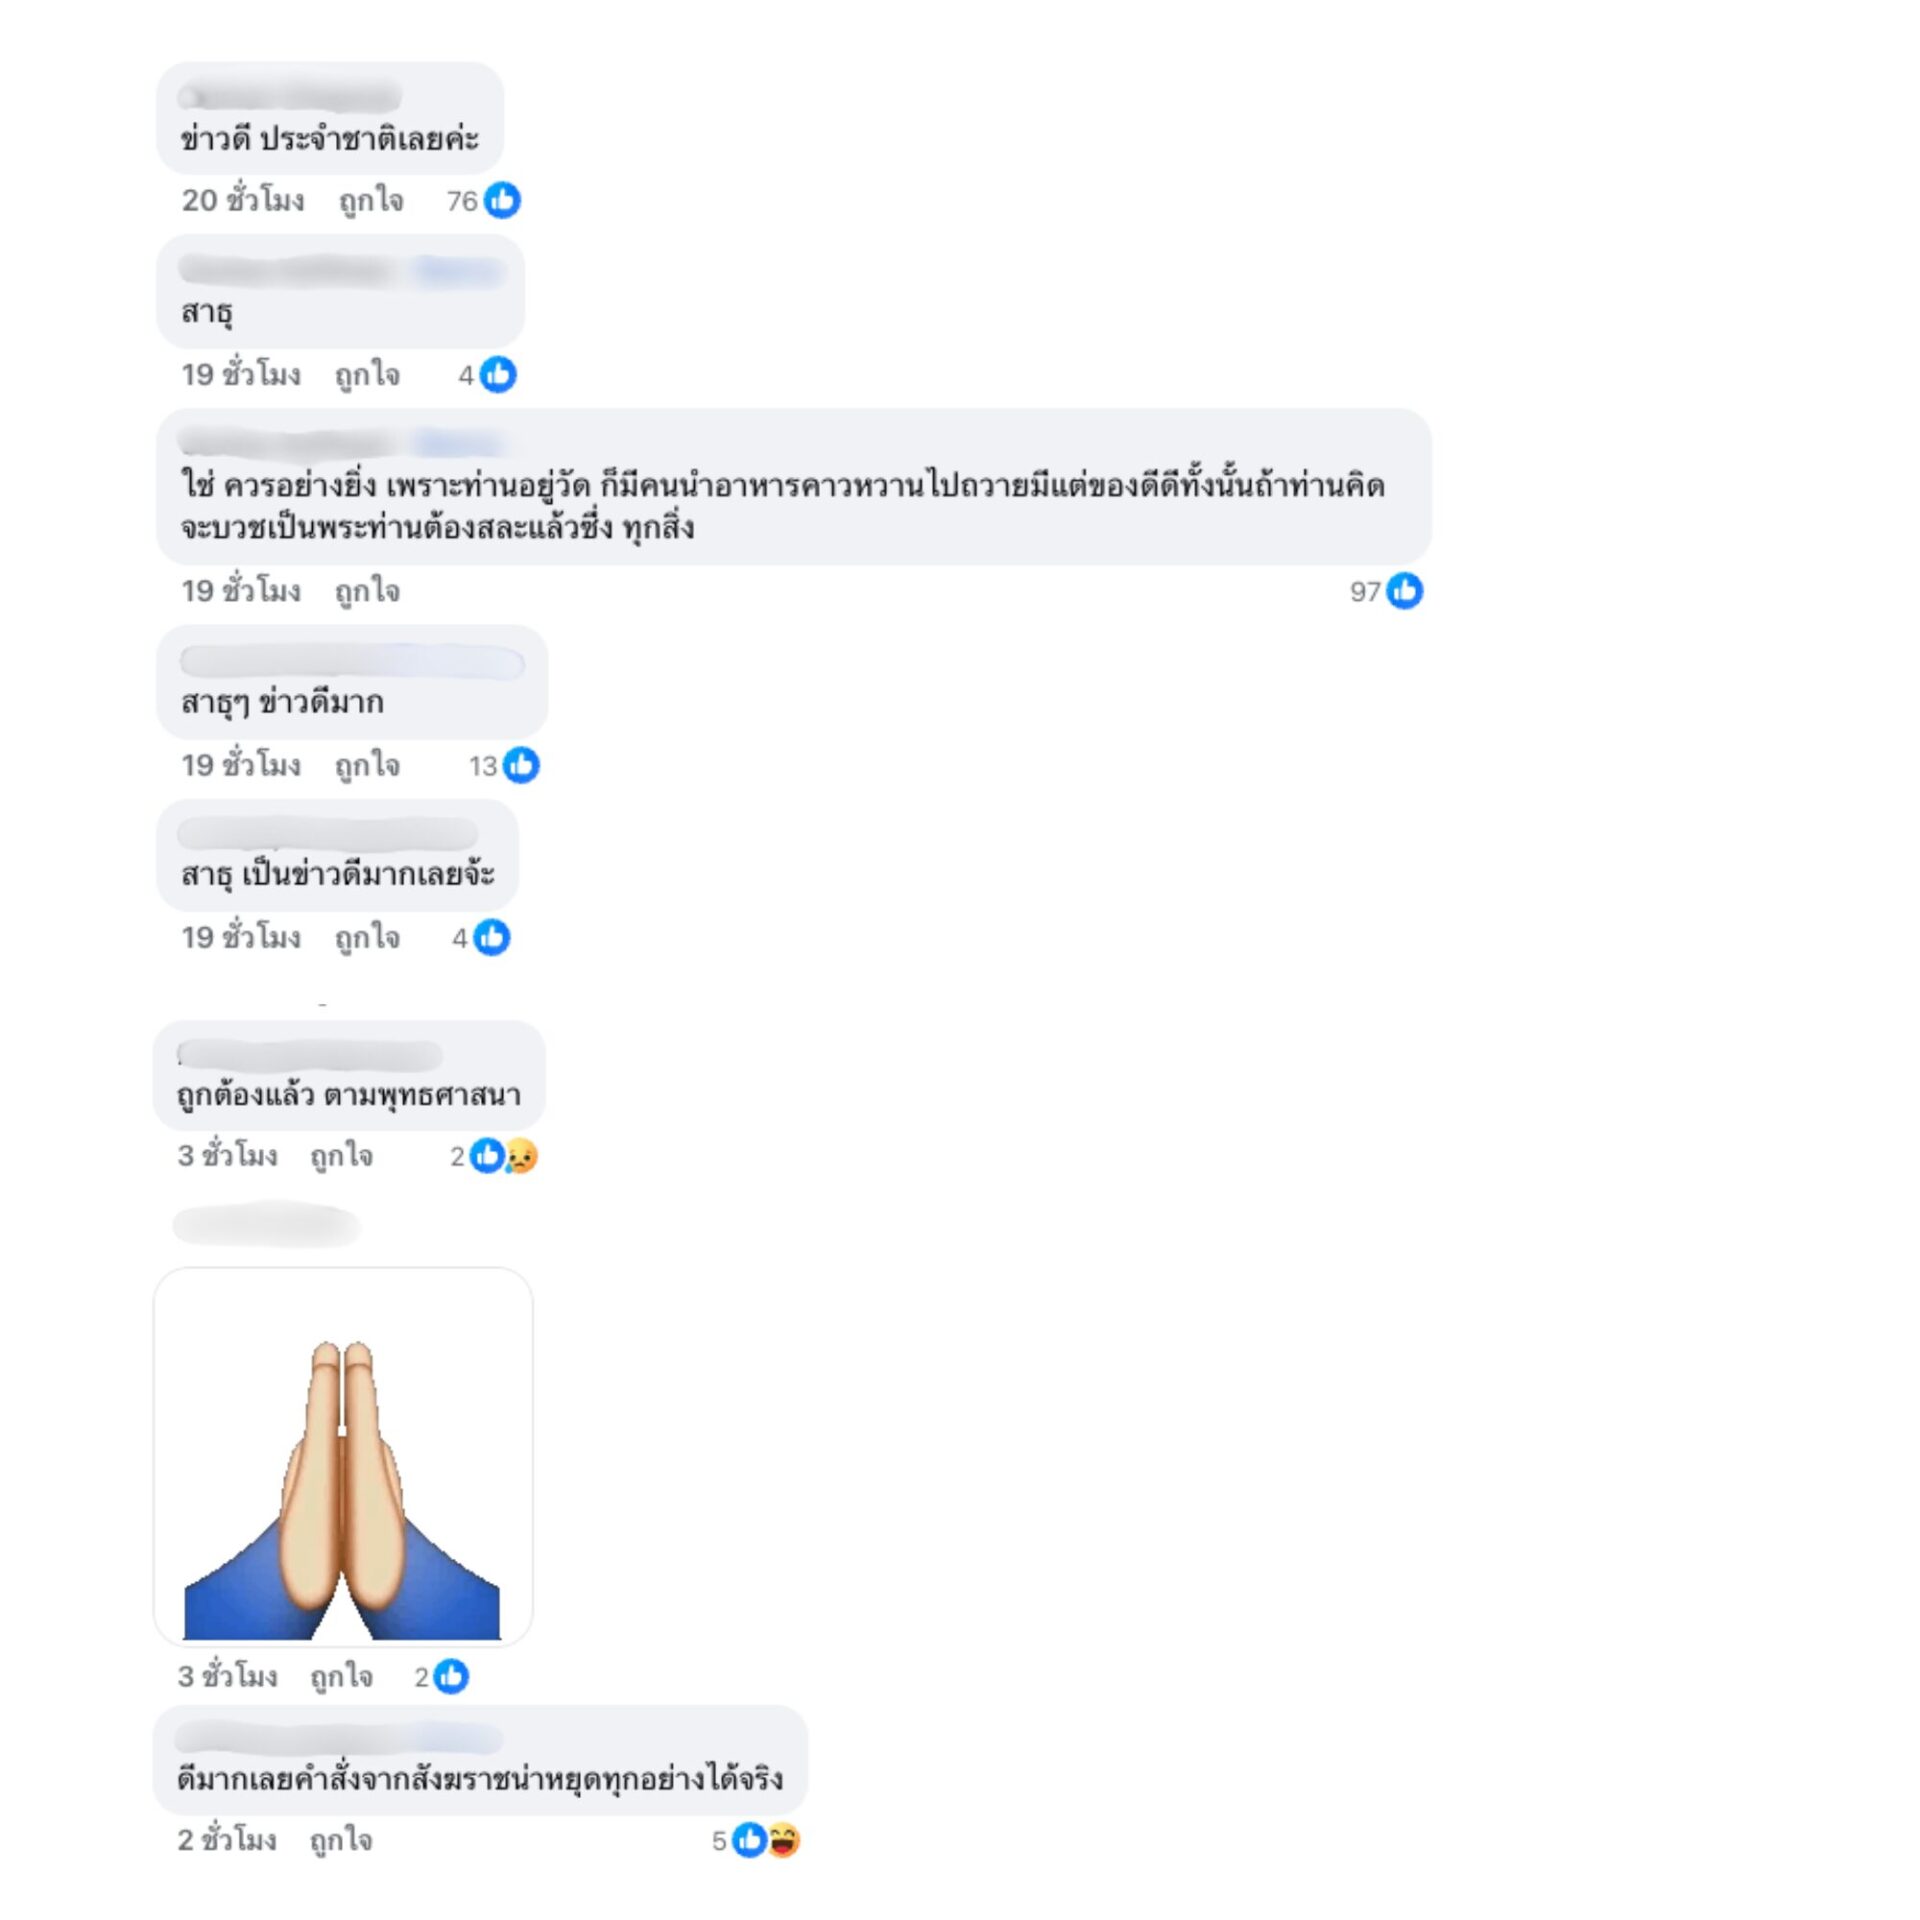Open 2 ชั่วโมง timestamp on last comment

[227, 1840]
